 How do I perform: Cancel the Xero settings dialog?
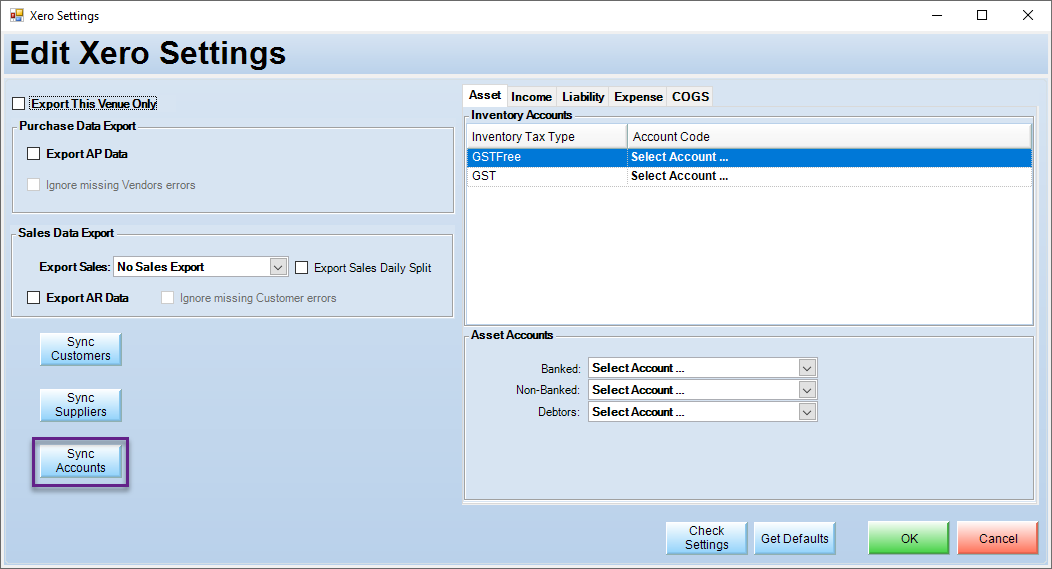[998, 538]
